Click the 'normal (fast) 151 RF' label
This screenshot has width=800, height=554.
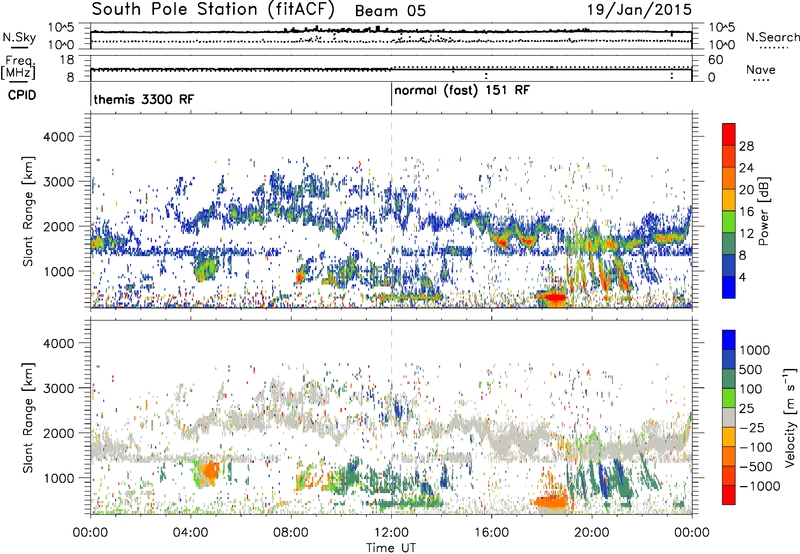[462, 91]
